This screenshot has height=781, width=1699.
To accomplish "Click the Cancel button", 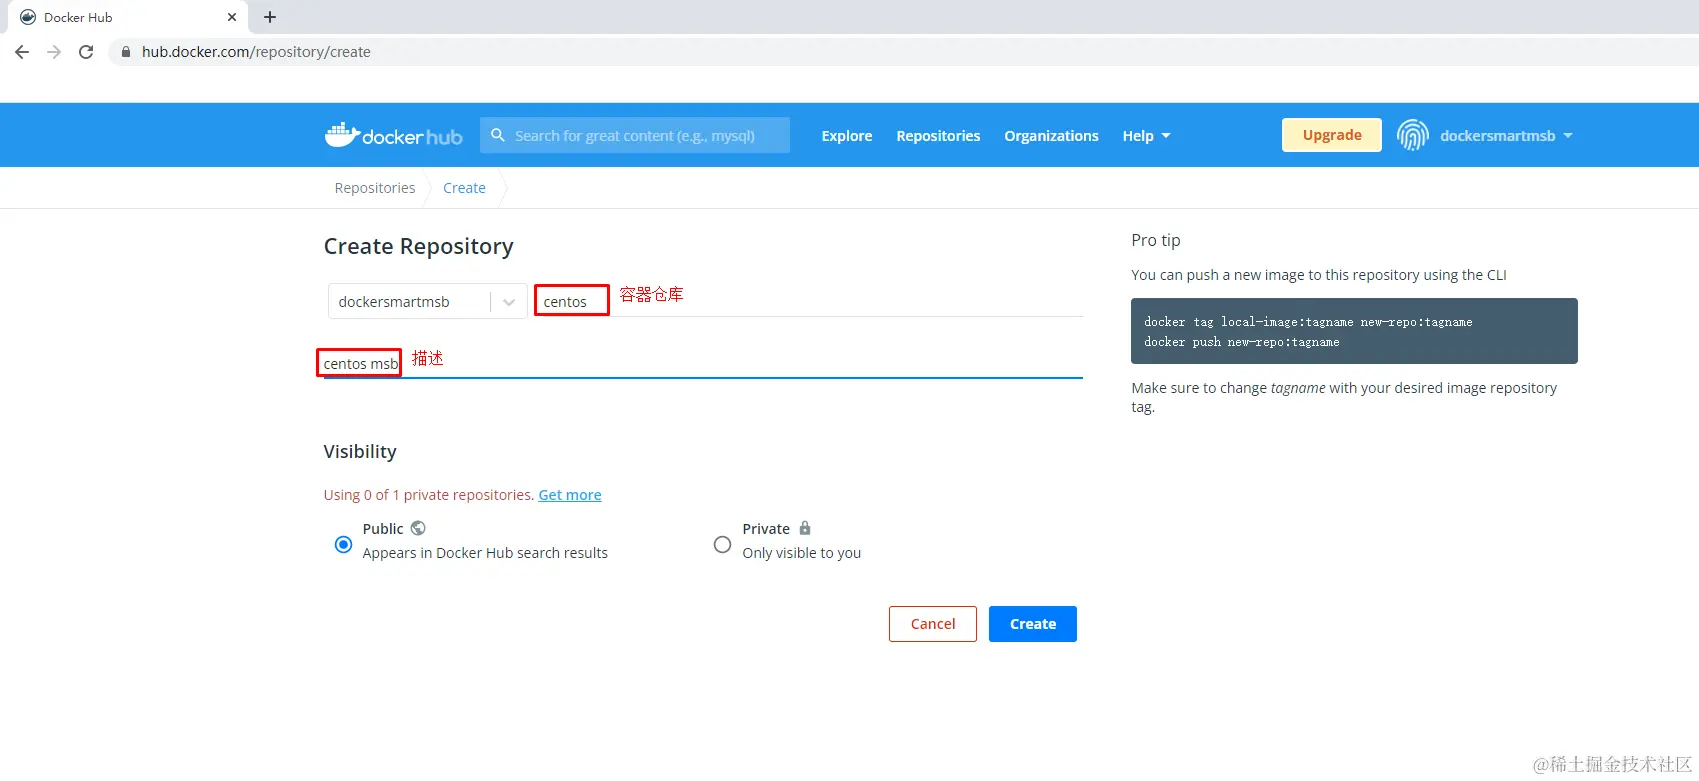I will [933, 624].
